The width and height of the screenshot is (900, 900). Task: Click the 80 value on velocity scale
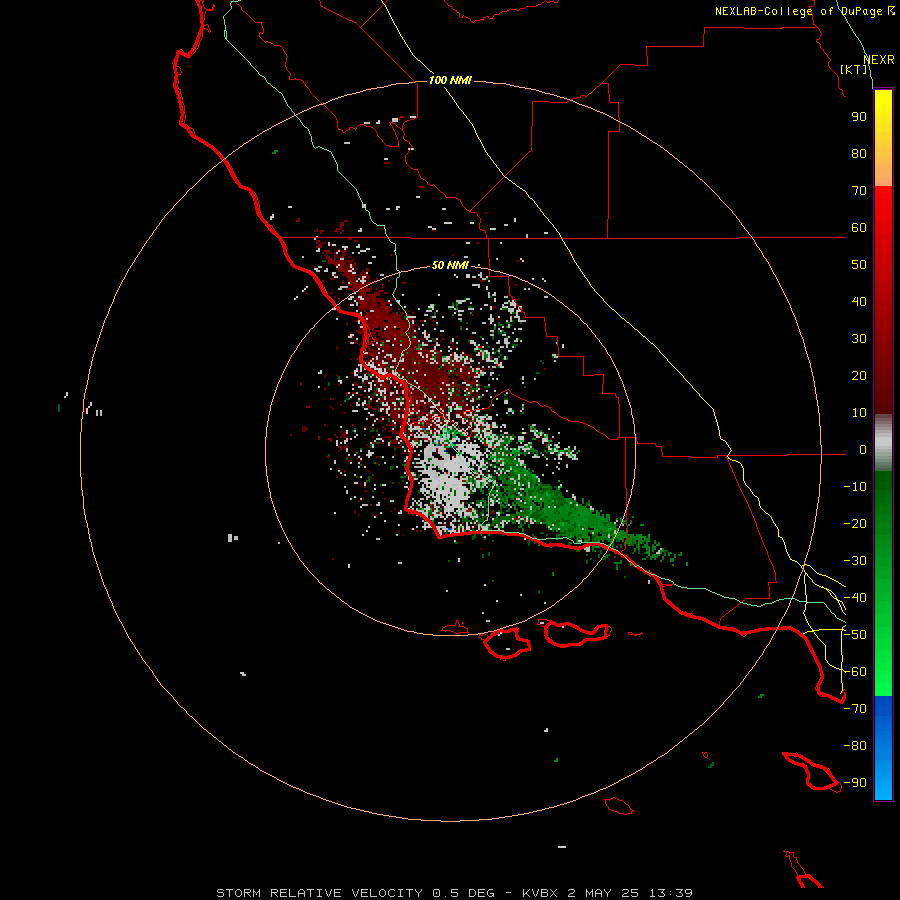(859, 154)
